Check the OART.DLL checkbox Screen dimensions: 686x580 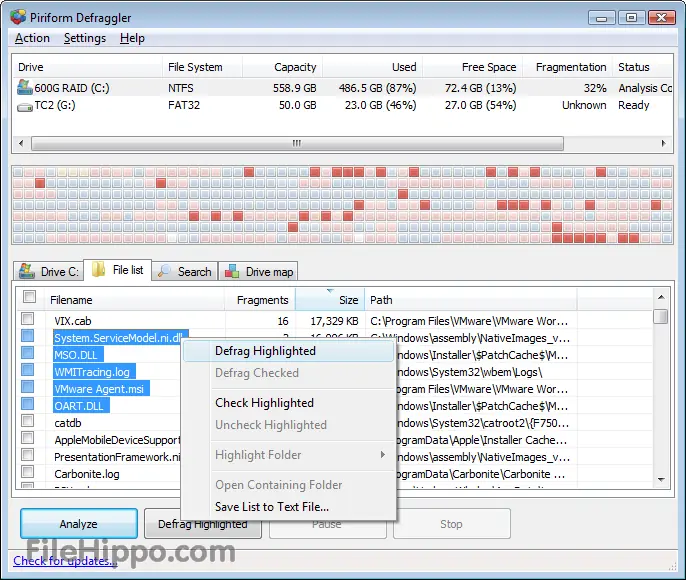point(28,404)
